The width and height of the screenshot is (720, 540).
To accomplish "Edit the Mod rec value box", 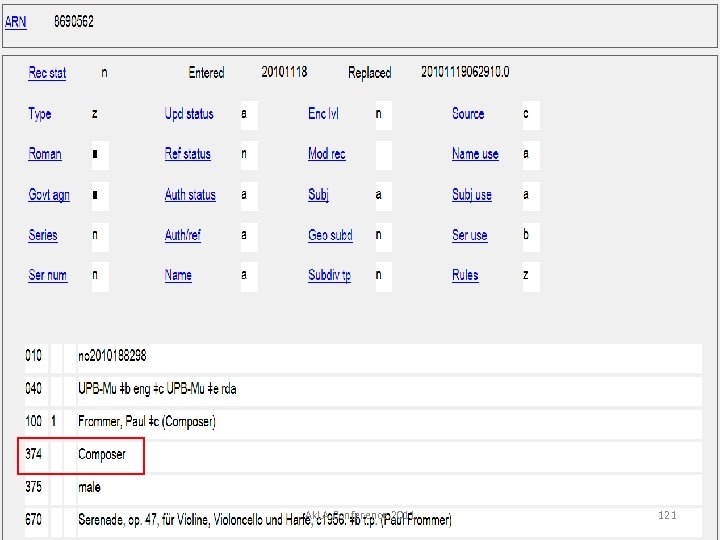I will 385,154.
